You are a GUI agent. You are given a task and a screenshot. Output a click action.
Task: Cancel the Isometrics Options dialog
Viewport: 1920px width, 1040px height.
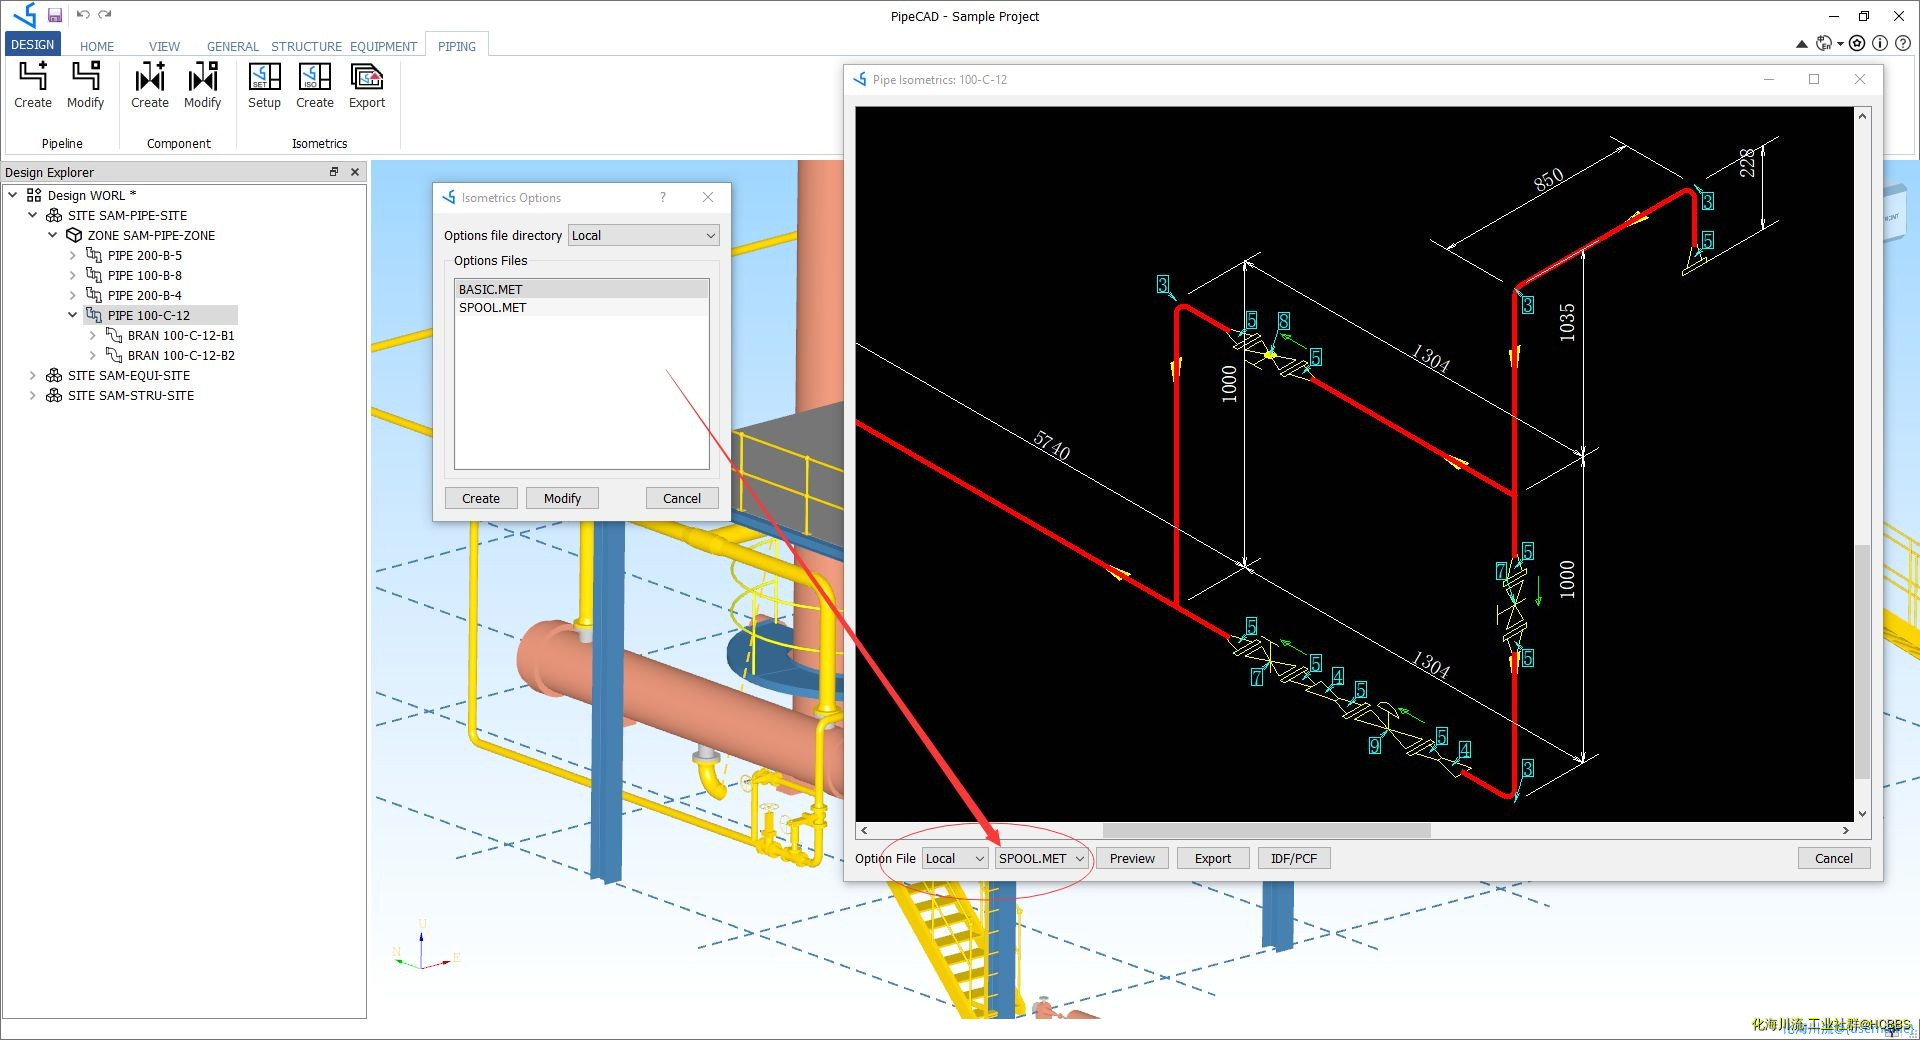tap(682, 498)
